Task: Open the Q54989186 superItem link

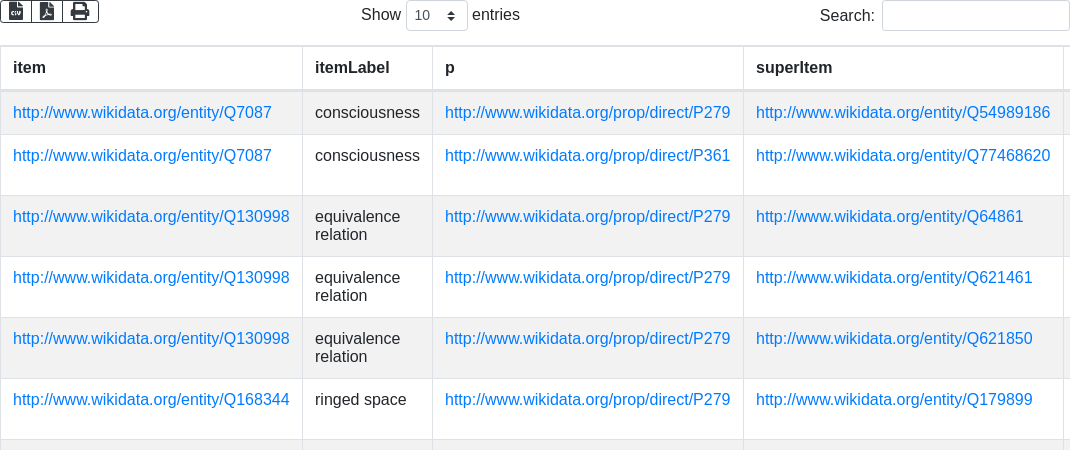Action: click(x=902, y=113)
